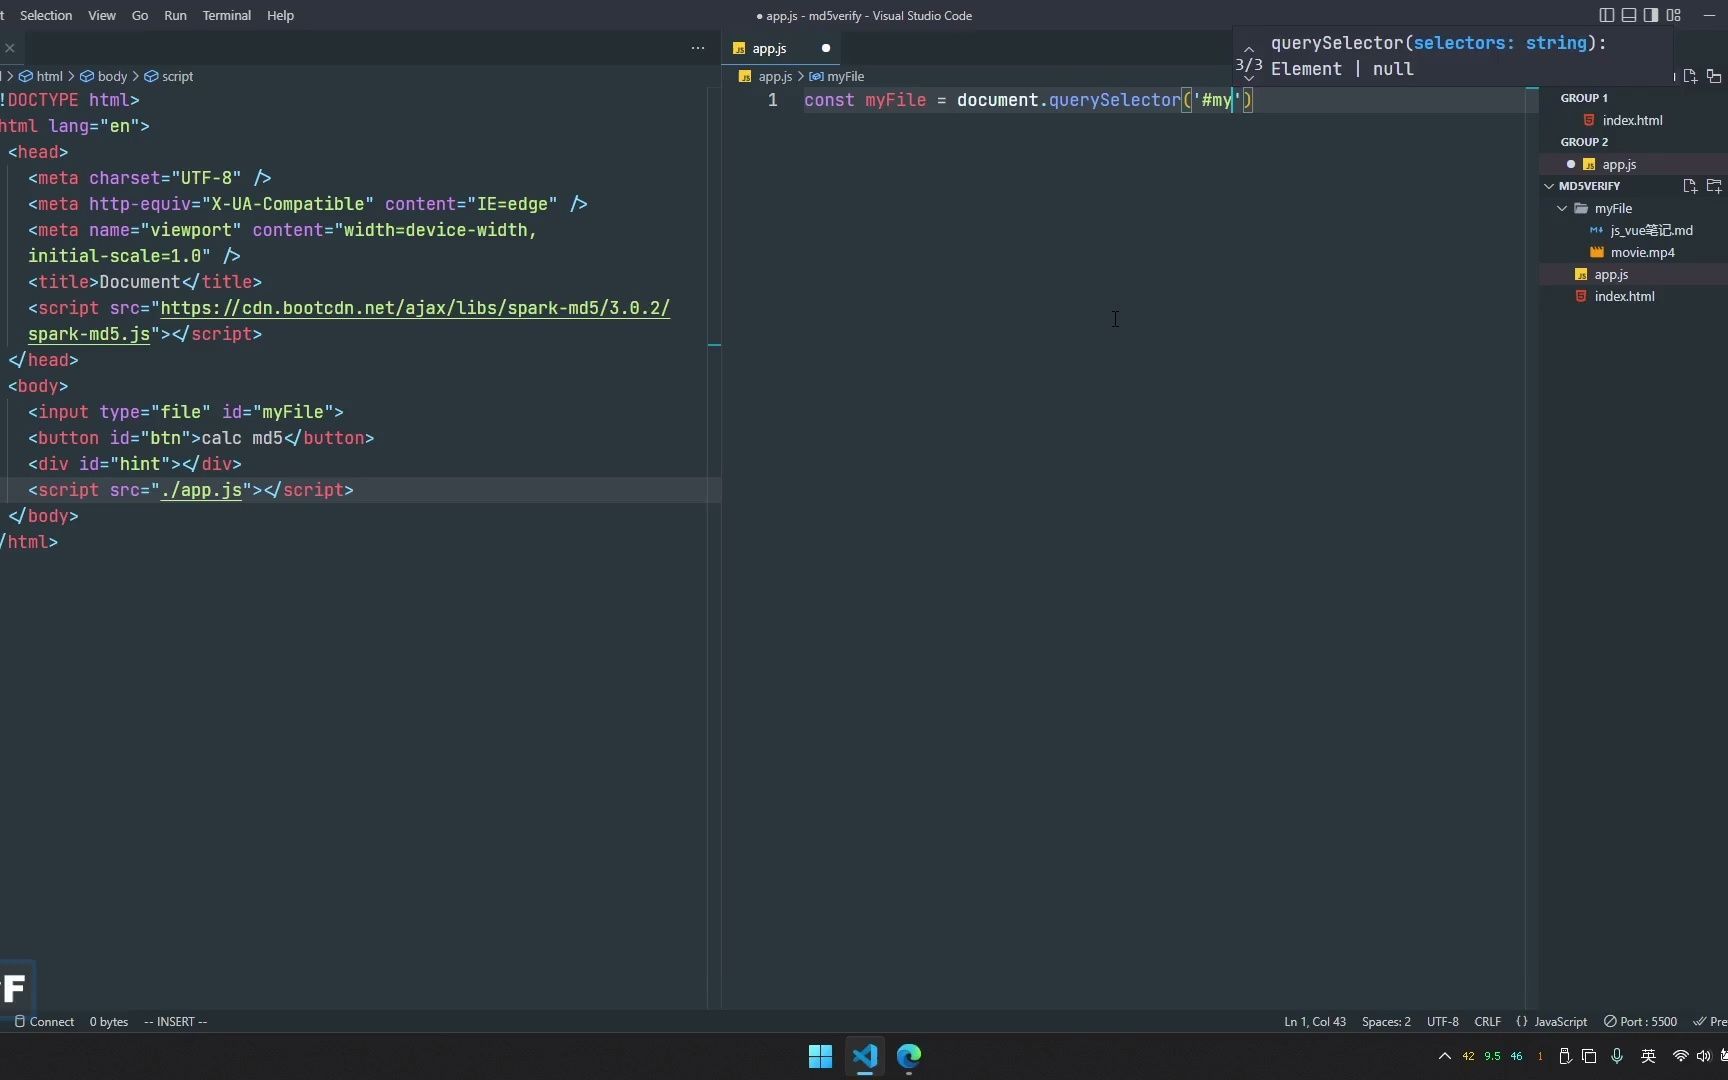Click Wi-Fi network tray icon
This screenshot has width=1728, height=1080.
pos(1680,1056)
